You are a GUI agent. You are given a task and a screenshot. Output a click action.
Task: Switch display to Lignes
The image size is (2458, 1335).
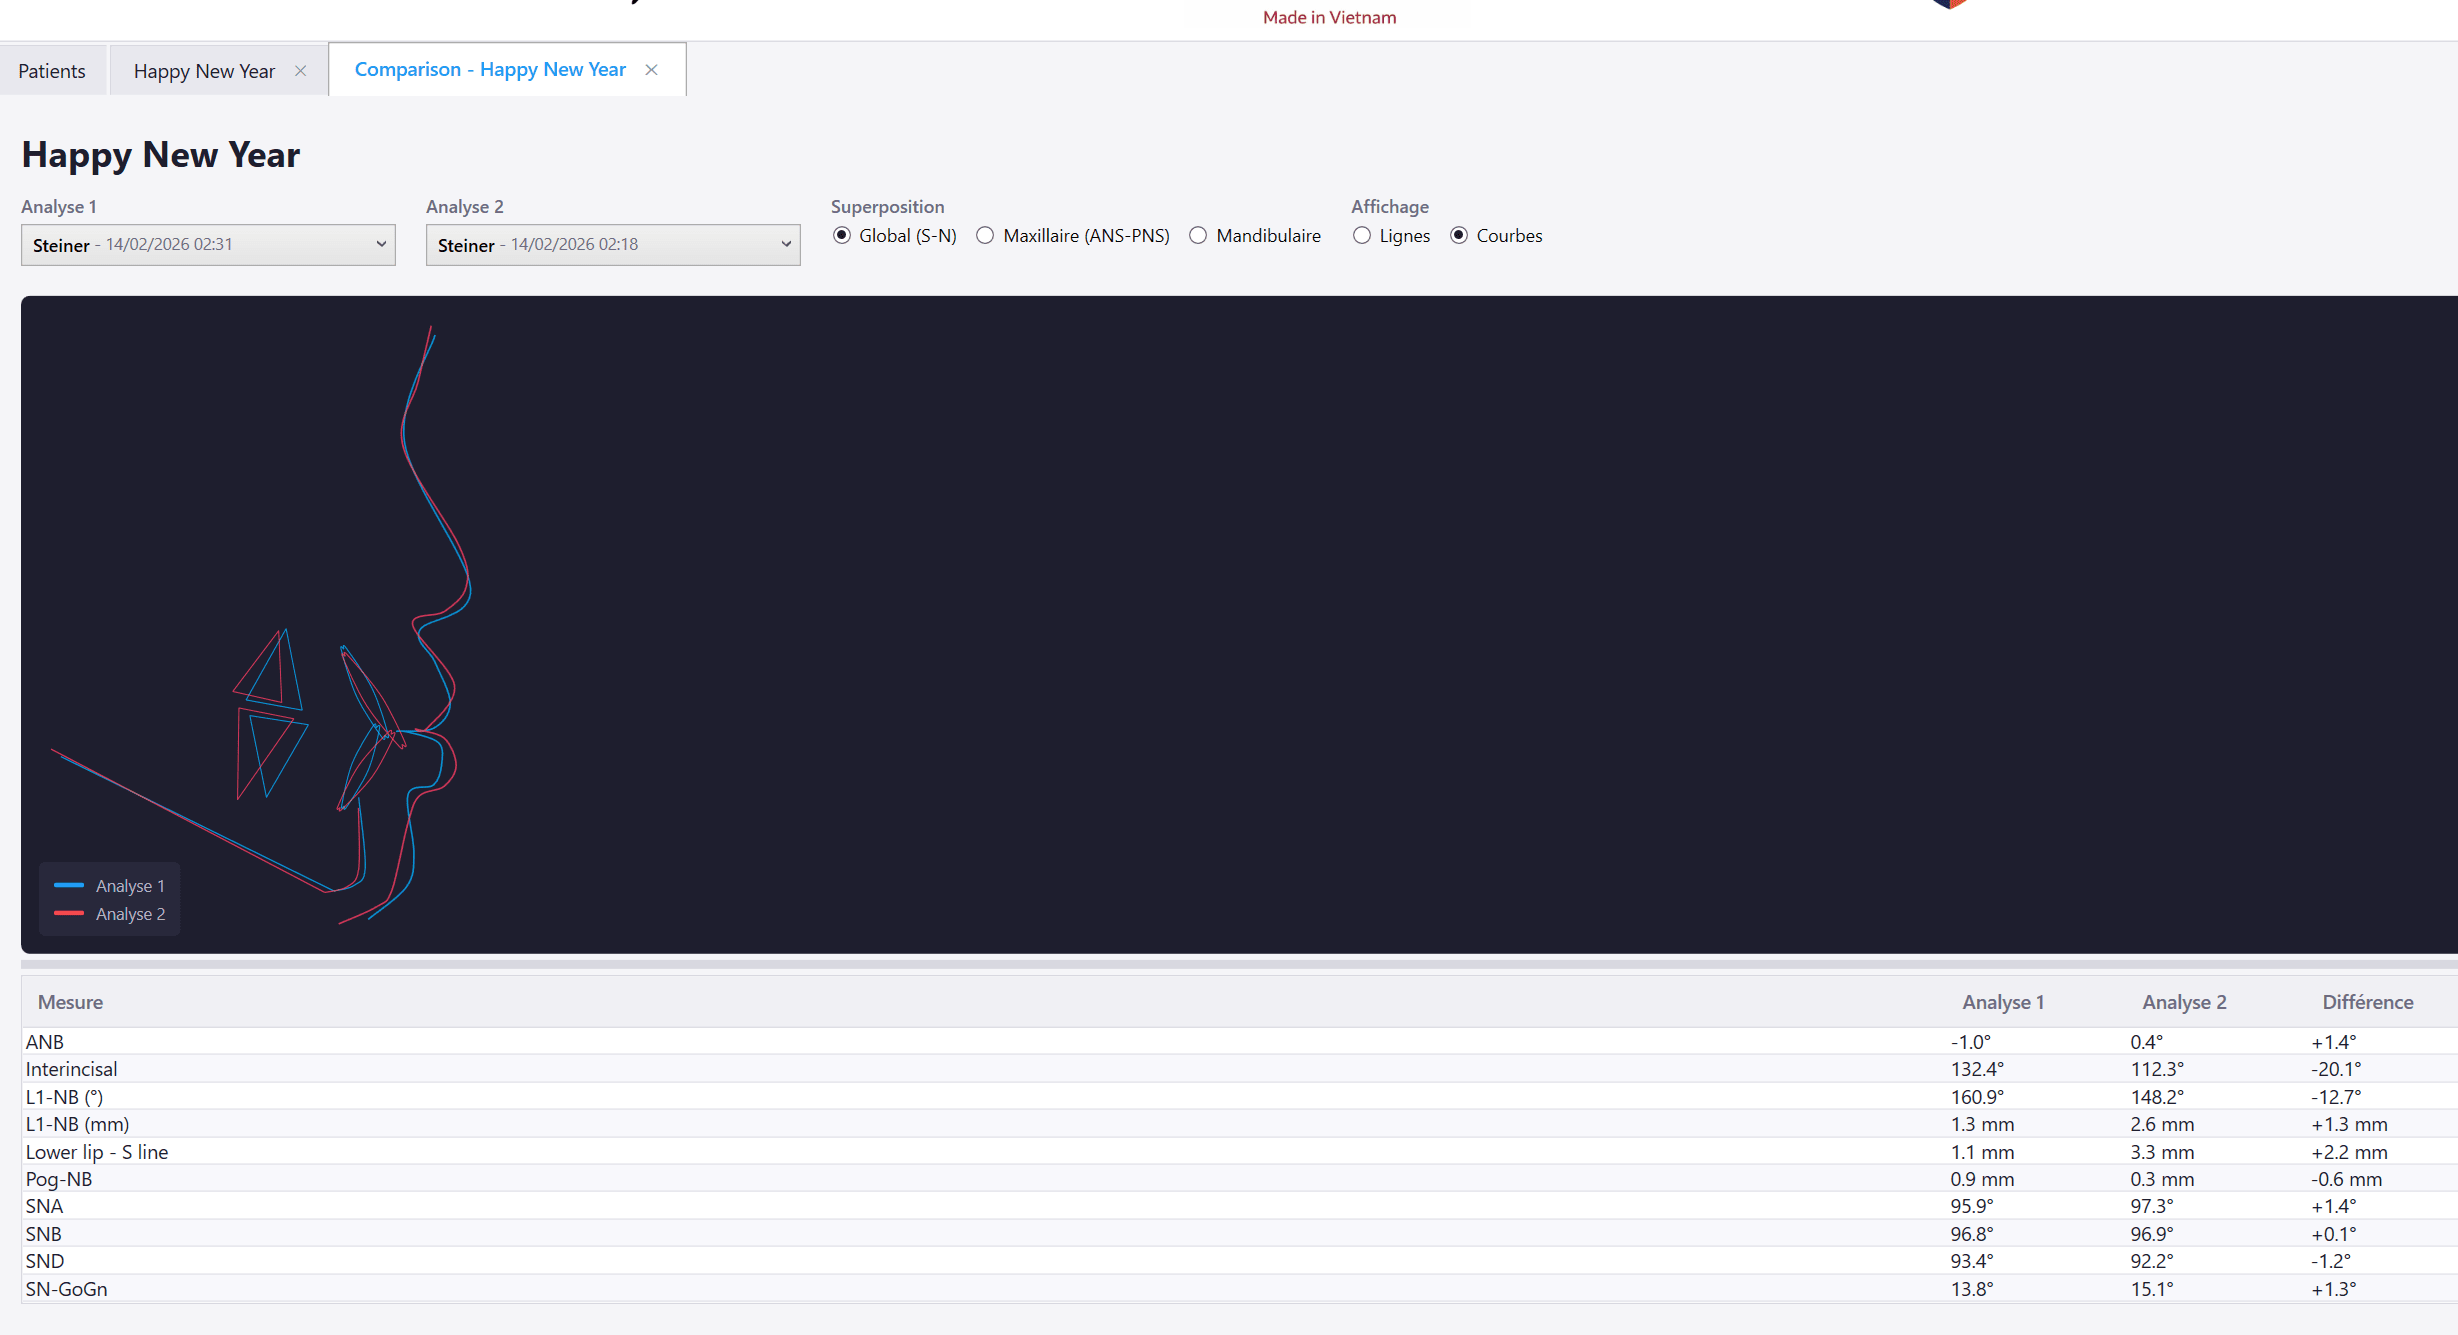[x=1362, y=236]
